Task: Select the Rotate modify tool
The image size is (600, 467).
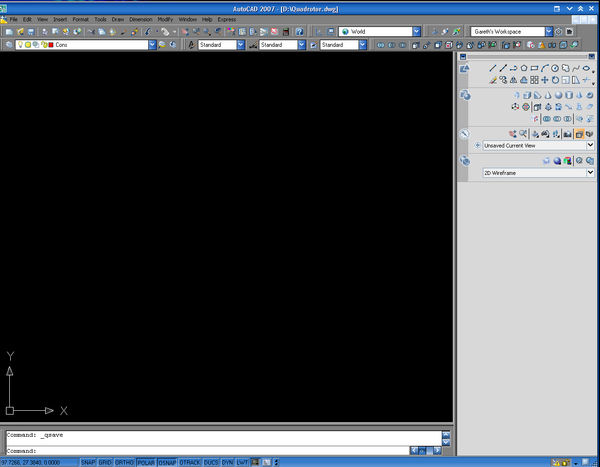Action: tap(555, 80)
